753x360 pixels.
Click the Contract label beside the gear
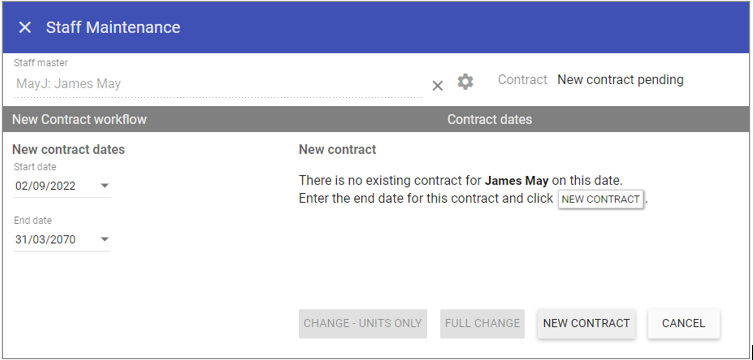522,80
